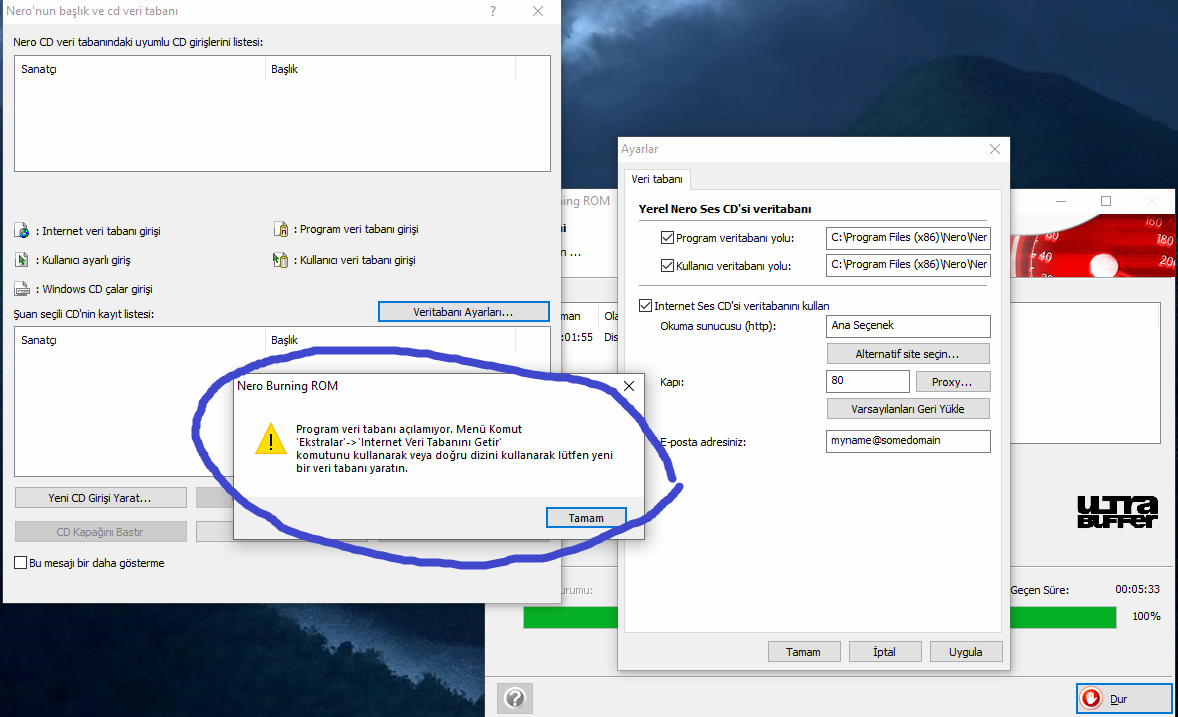Viewport: 1178px width, 717px height.
Task: Click the Dur stop button in burn window
Action: coord(1125,699)
